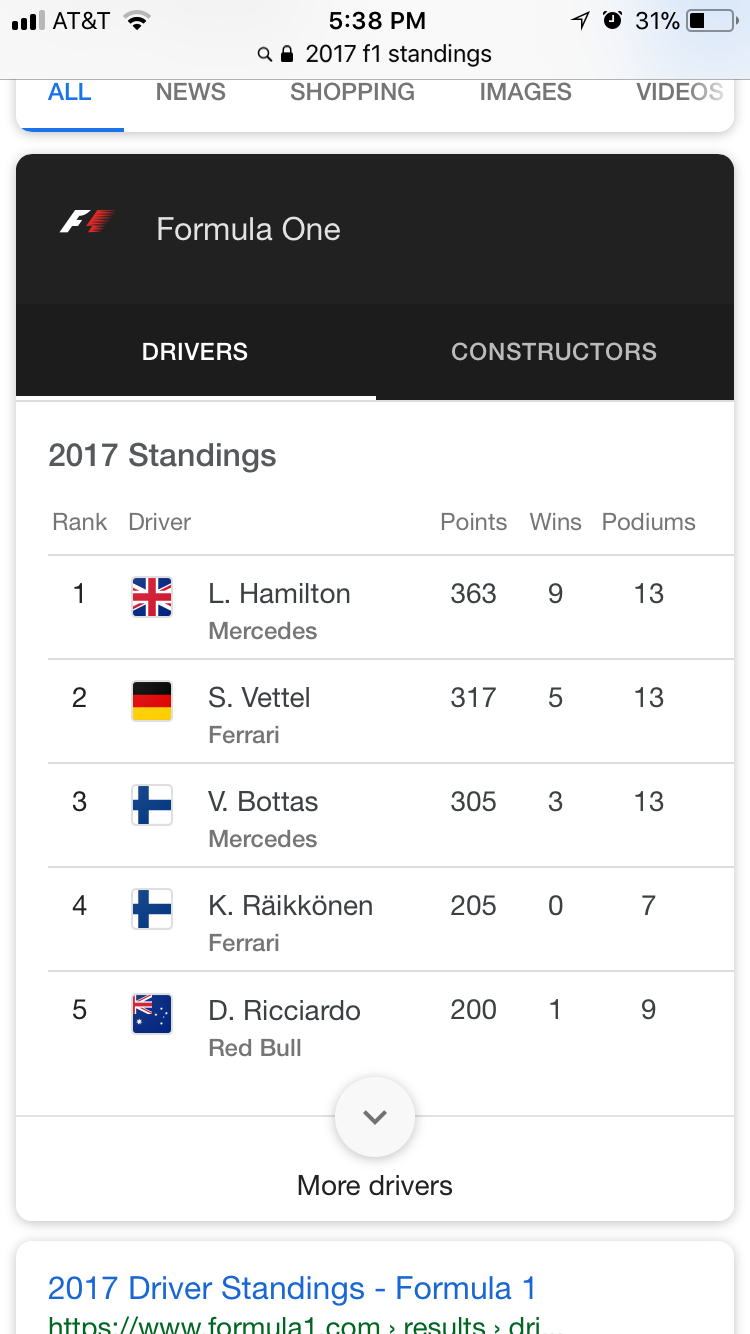Tap the British flag next to Hamilton
Image resolution: width=750 pixels, height=1334 pixels.
[x=152, y=597]
